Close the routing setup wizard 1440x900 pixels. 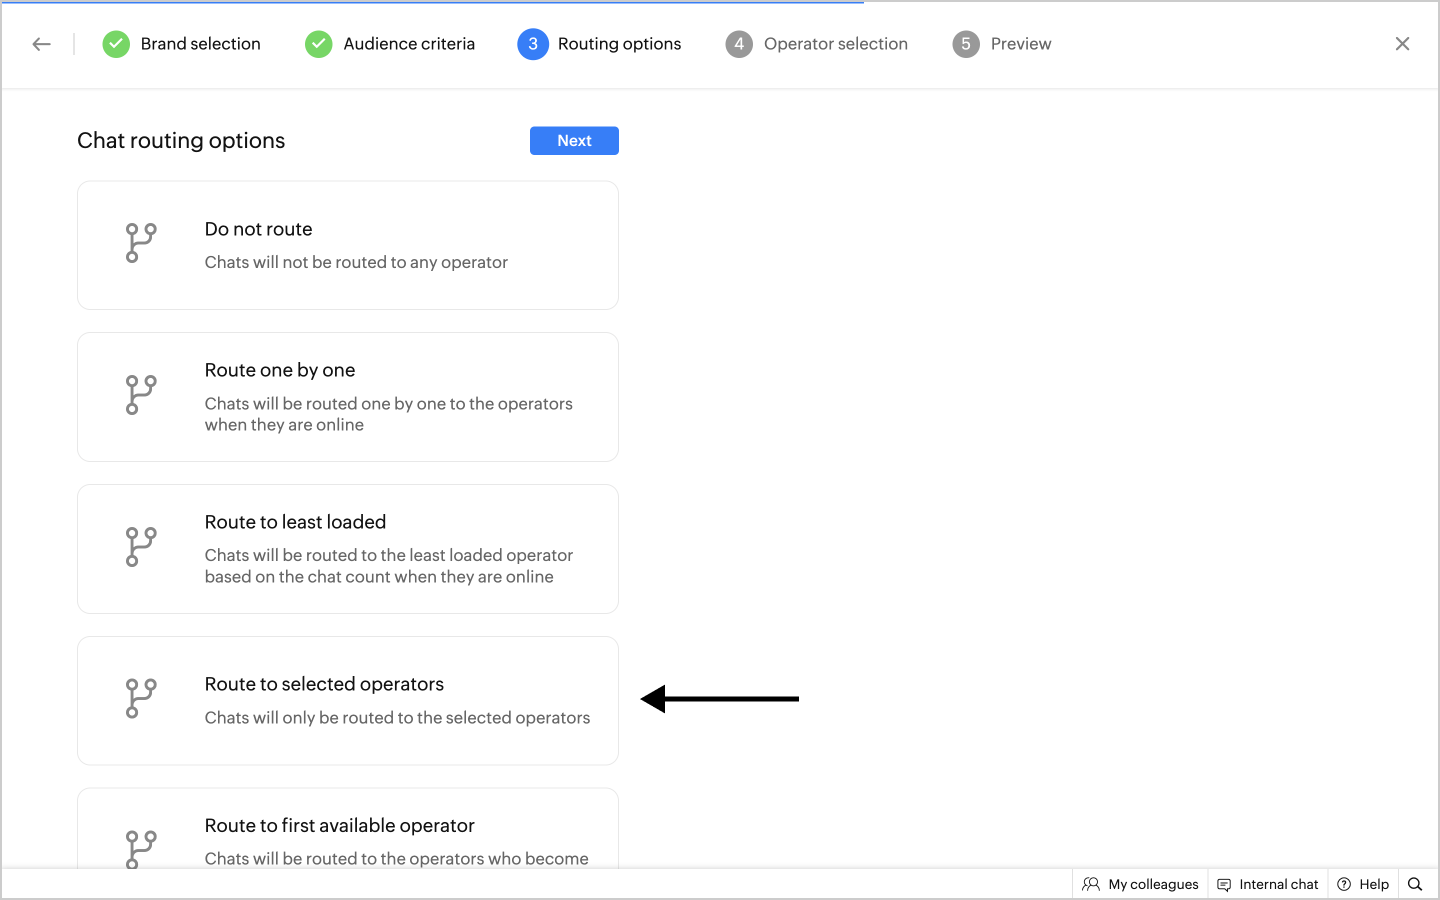click(x=1402, y=44)
